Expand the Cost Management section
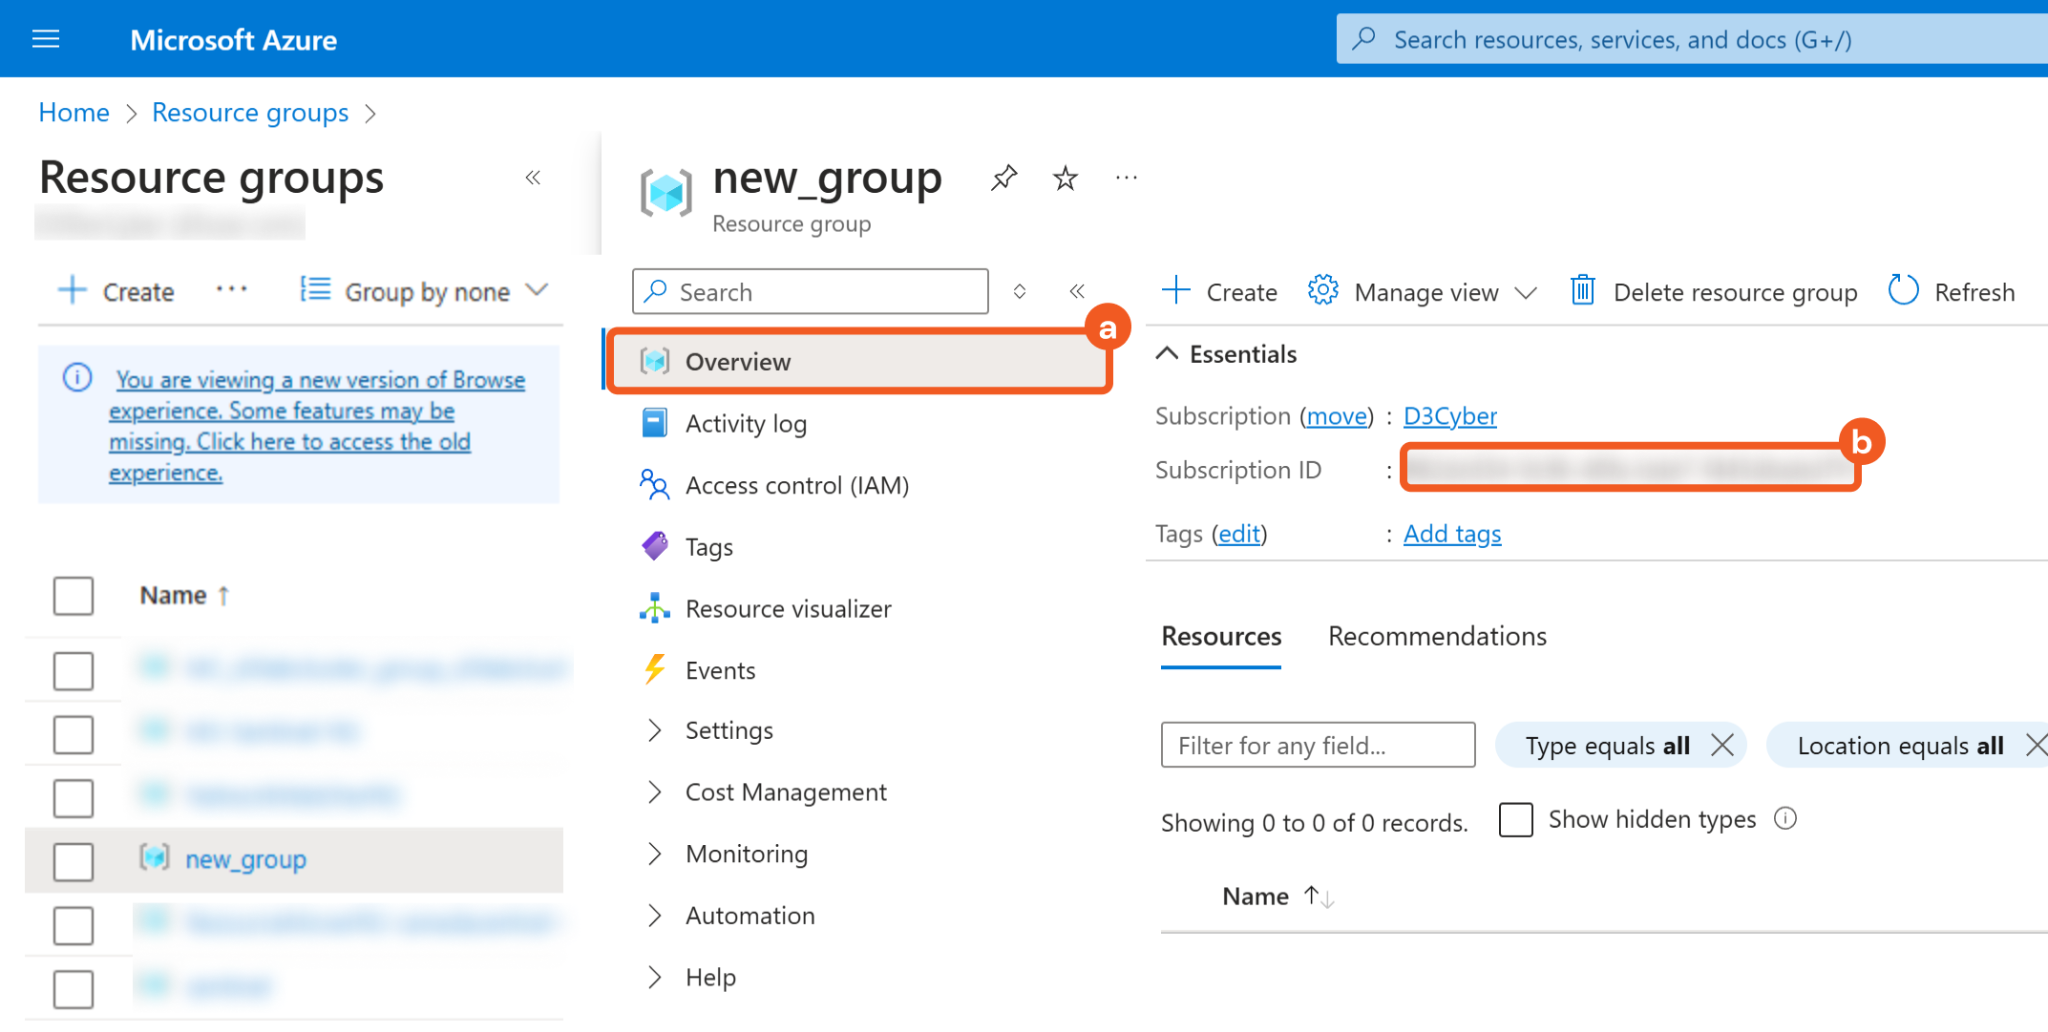The height and width of the screenshot is (1032, 2048). tap(785, 792)
